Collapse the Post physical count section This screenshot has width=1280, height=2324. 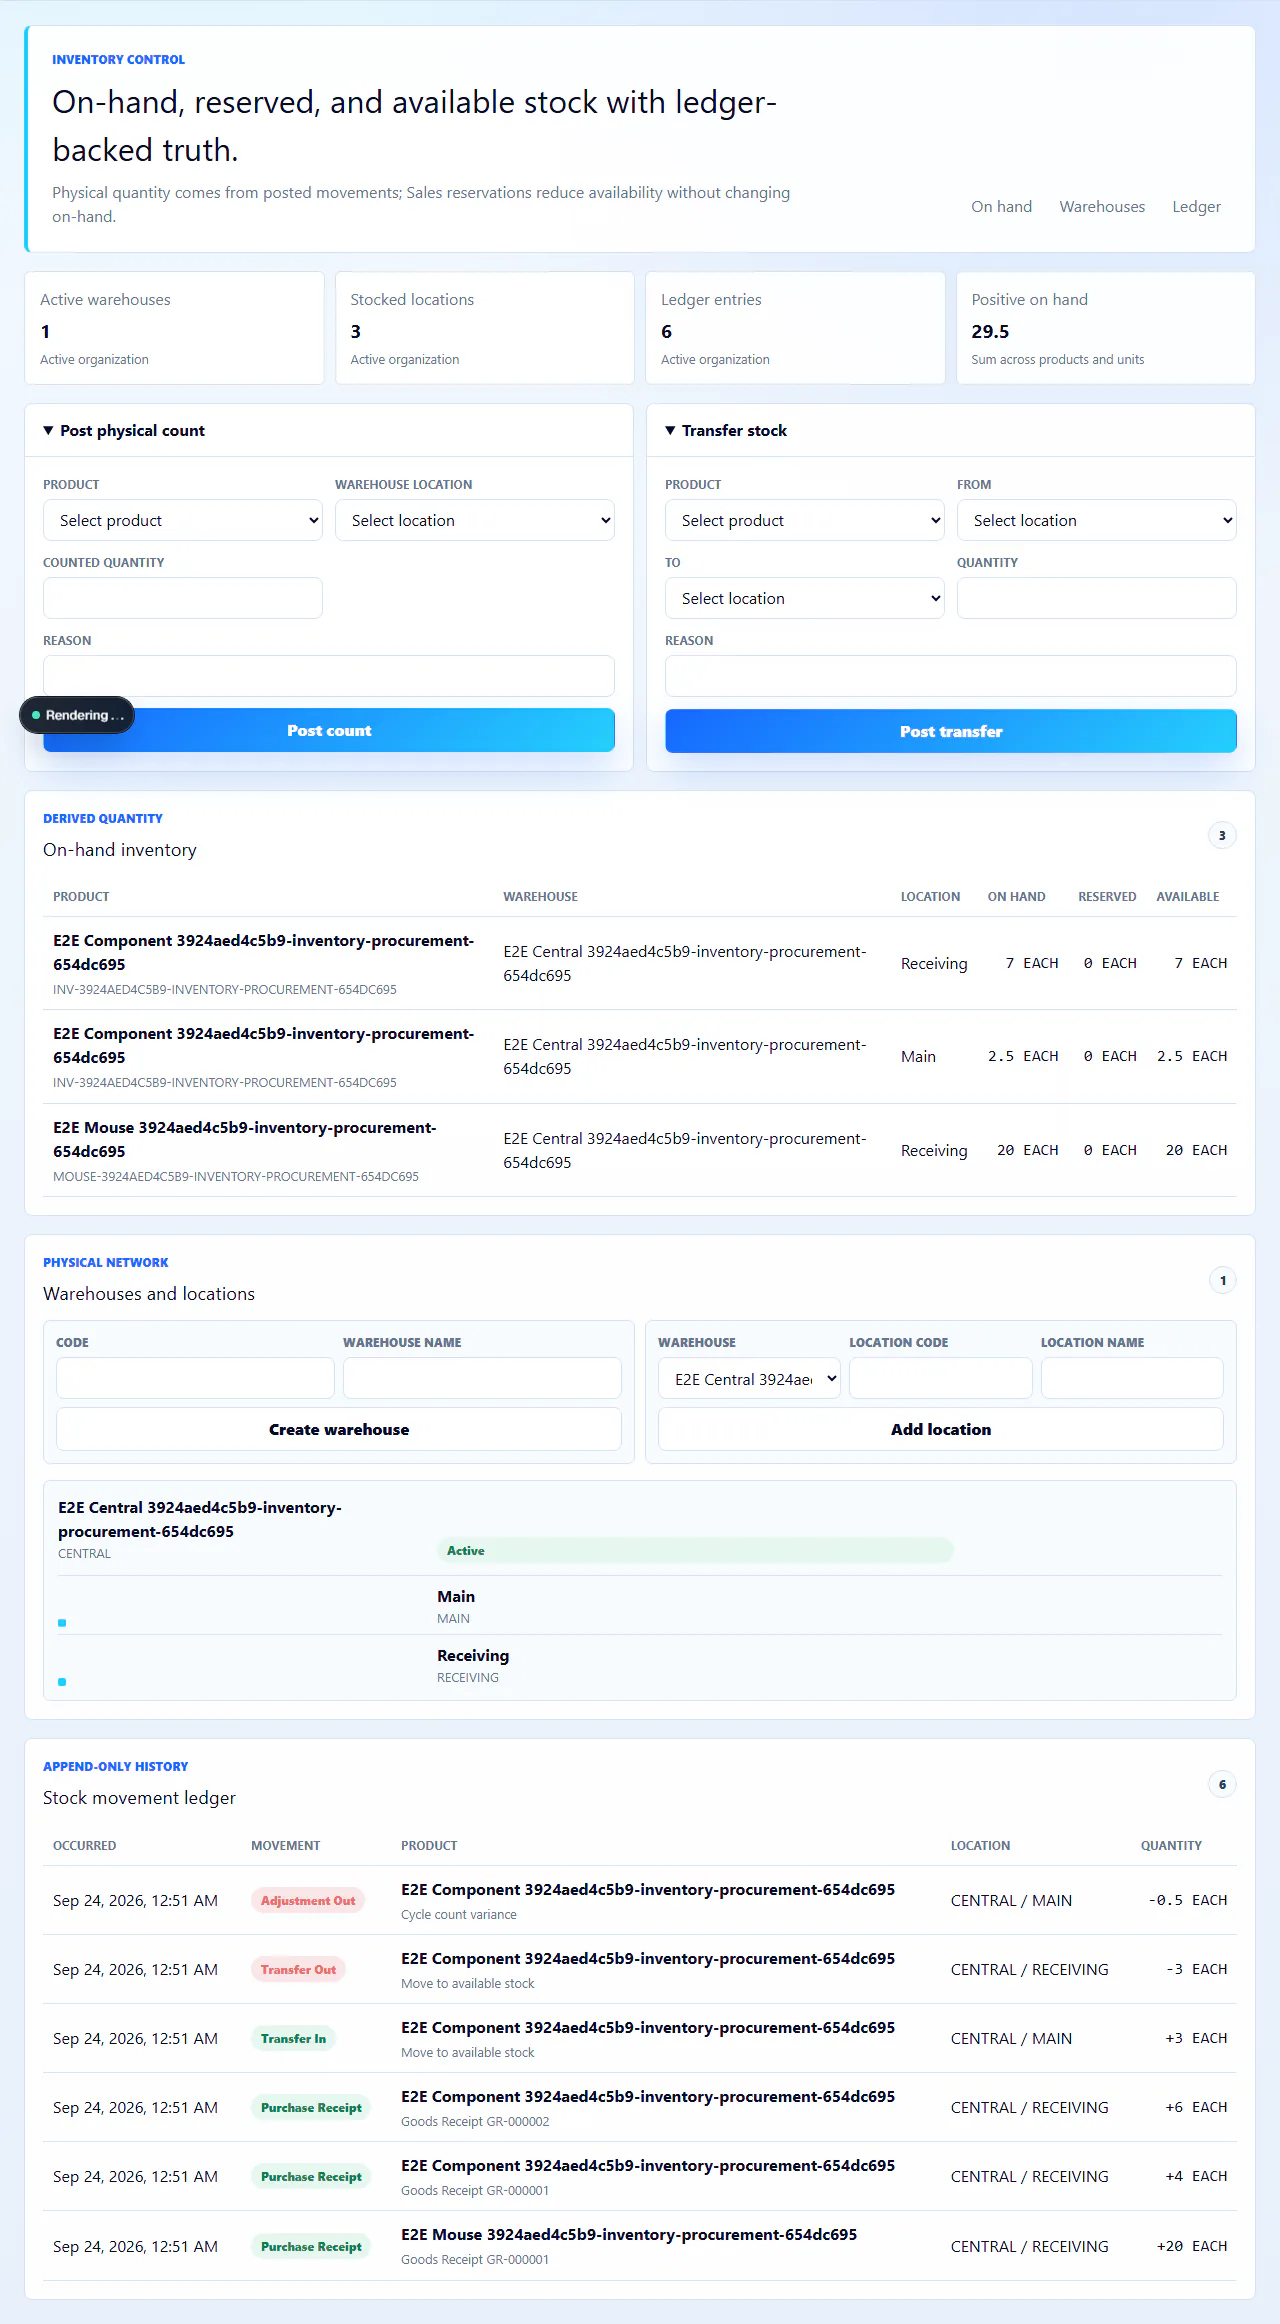point(124,431)
